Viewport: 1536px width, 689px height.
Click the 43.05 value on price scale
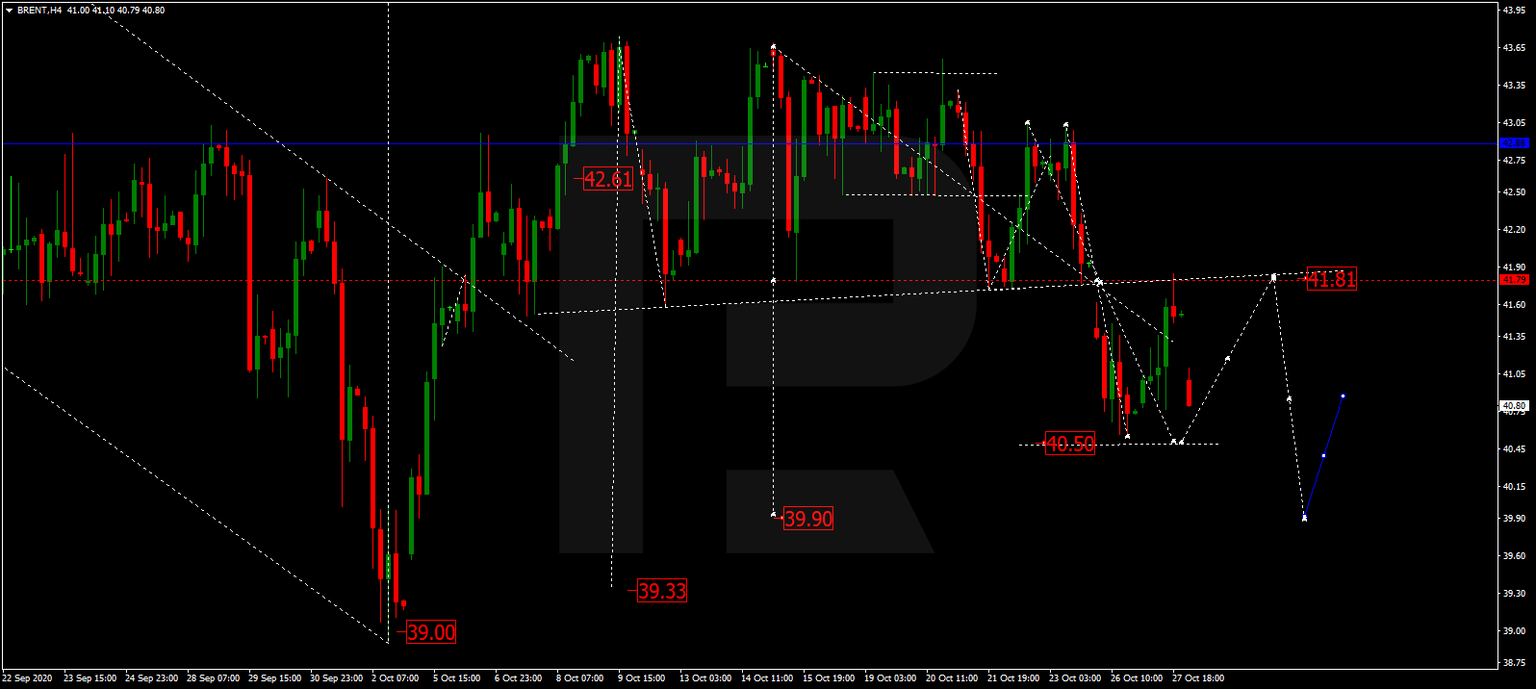pos(1512,122)
